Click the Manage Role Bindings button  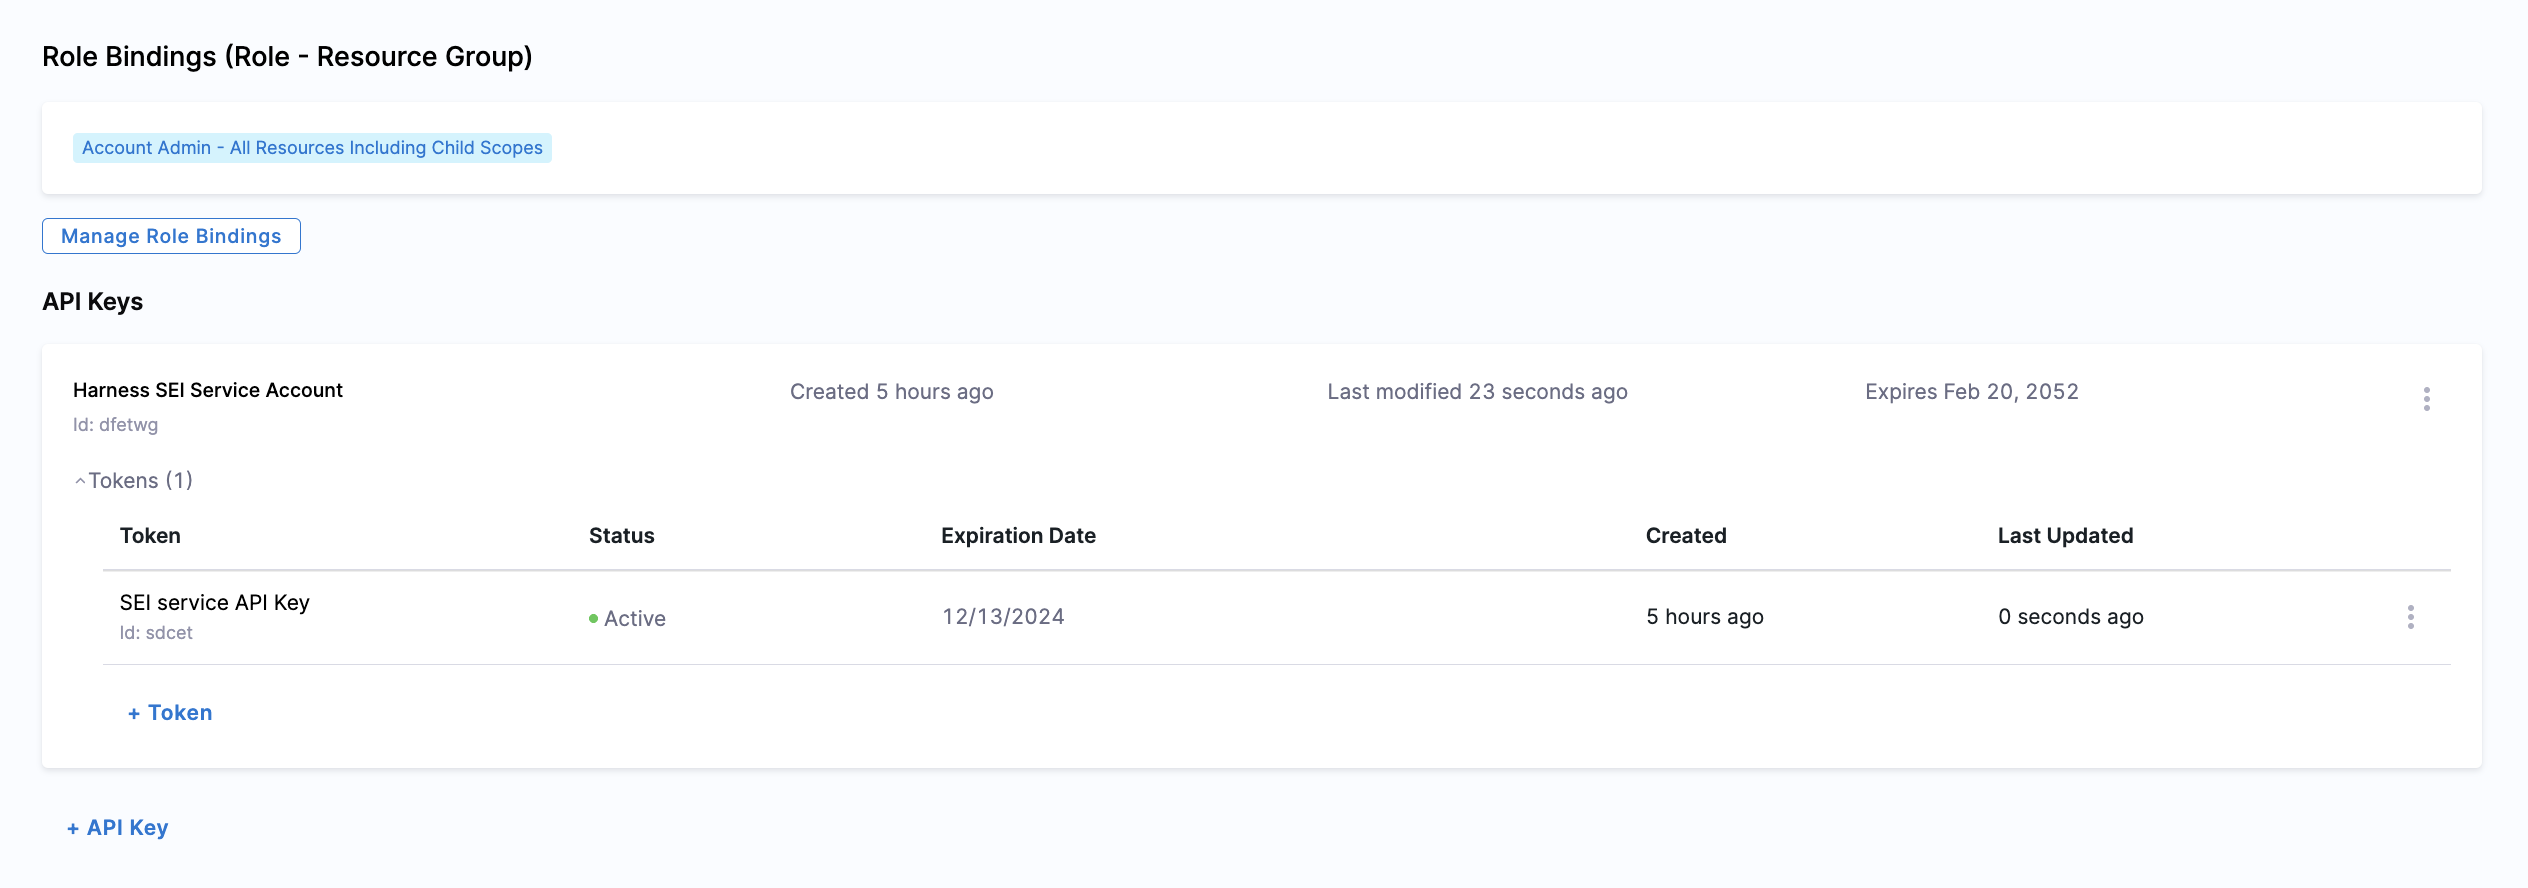(x=171, y=236)
